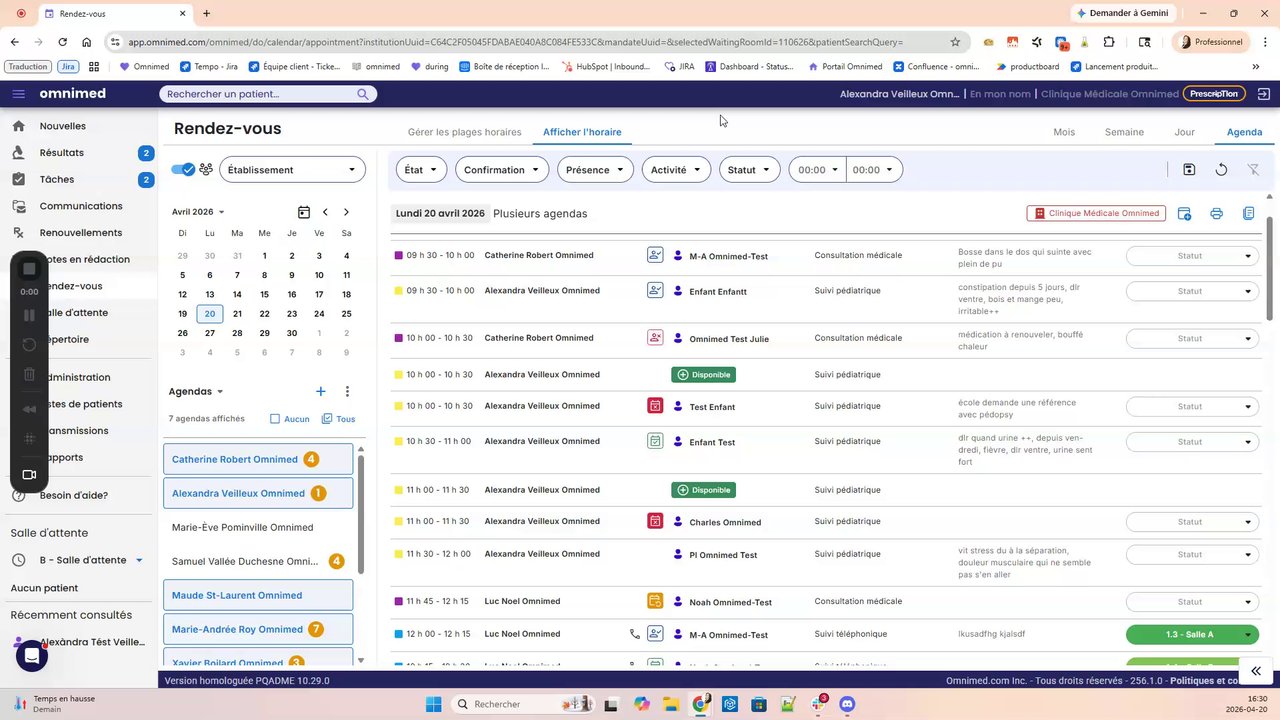
Task: Toggle Samuel Vallée Duchesne agenda on
Action: [258, 561]
